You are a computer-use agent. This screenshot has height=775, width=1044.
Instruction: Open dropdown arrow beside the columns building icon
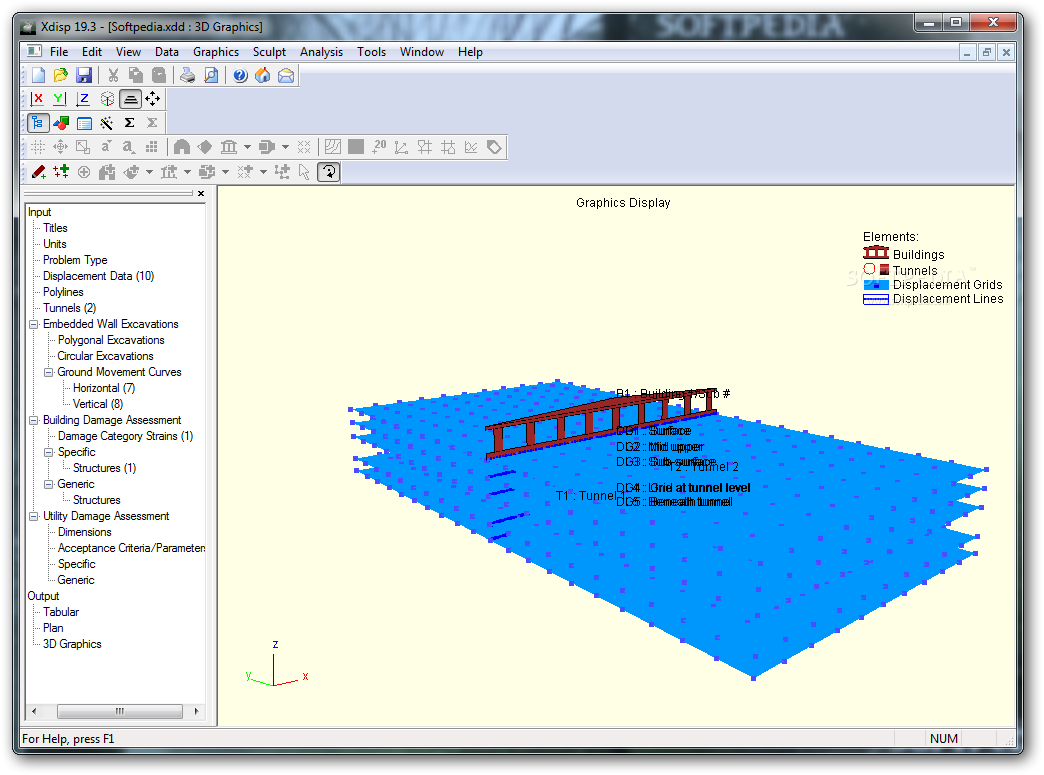point(247,147)
